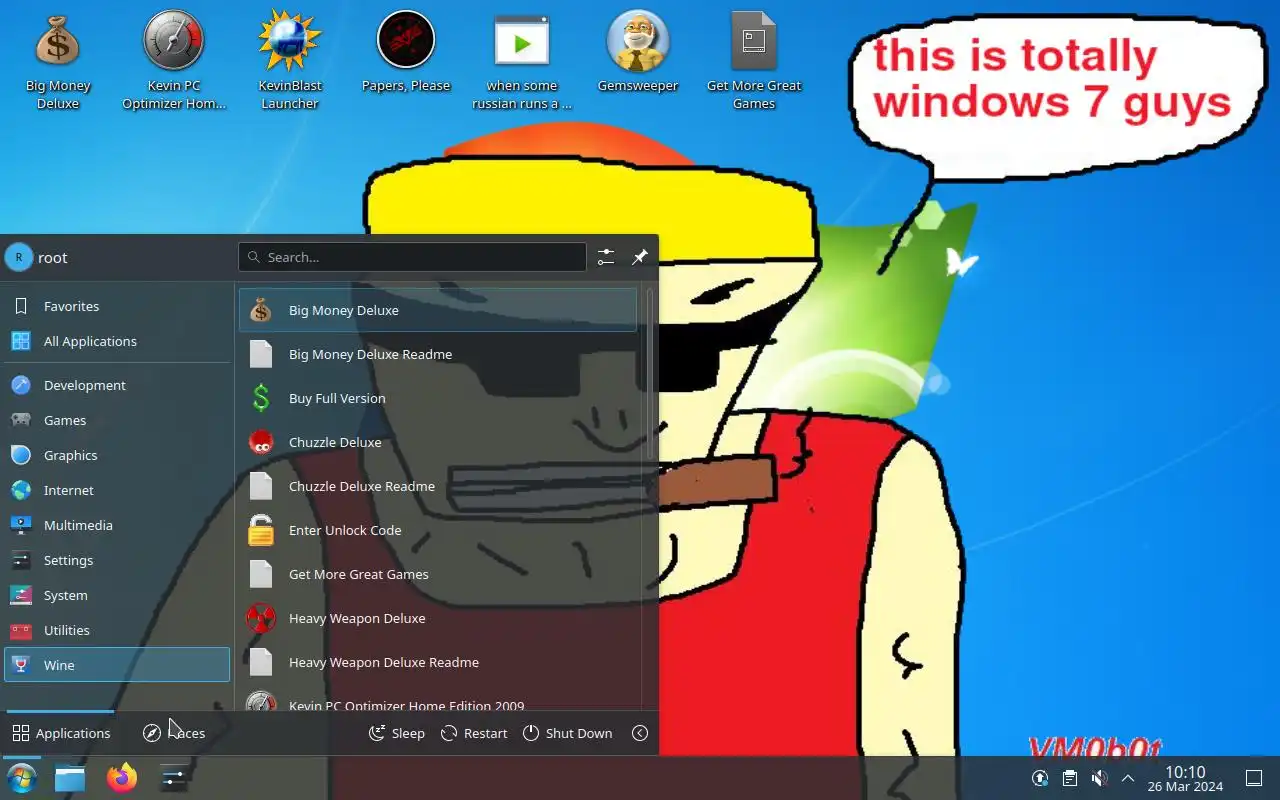The image size is (1280, 800).
Task: Open Multimedia category
Action: (x=117, y=525)
